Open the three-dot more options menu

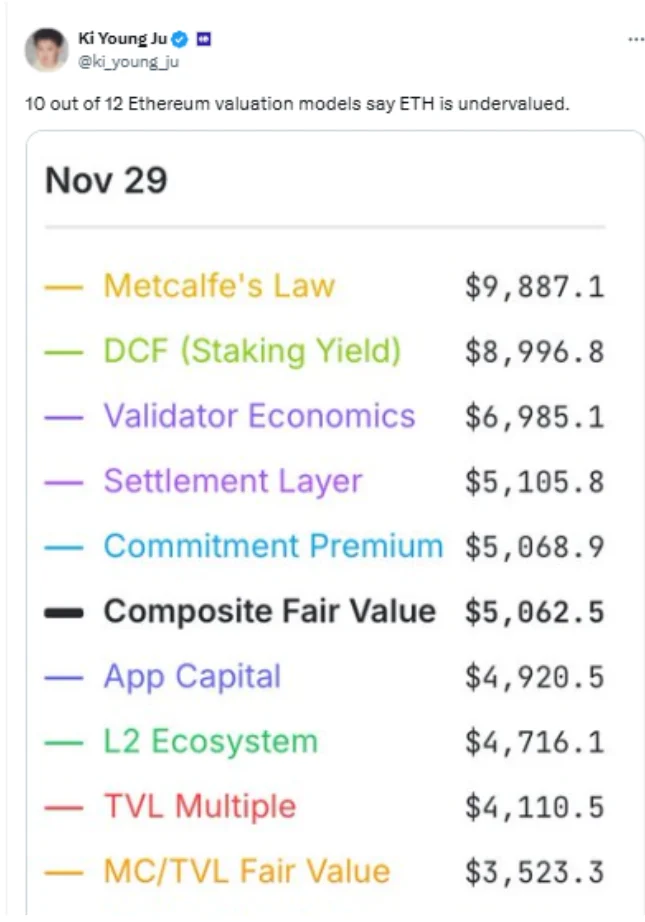tap(636, 39)
